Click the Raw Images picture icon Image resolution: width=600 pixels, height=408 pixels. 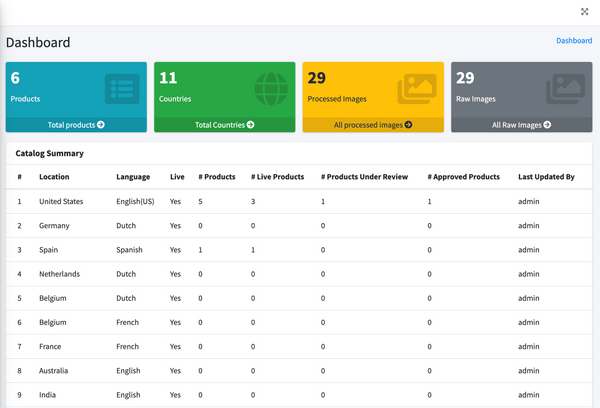pos(564,90)
